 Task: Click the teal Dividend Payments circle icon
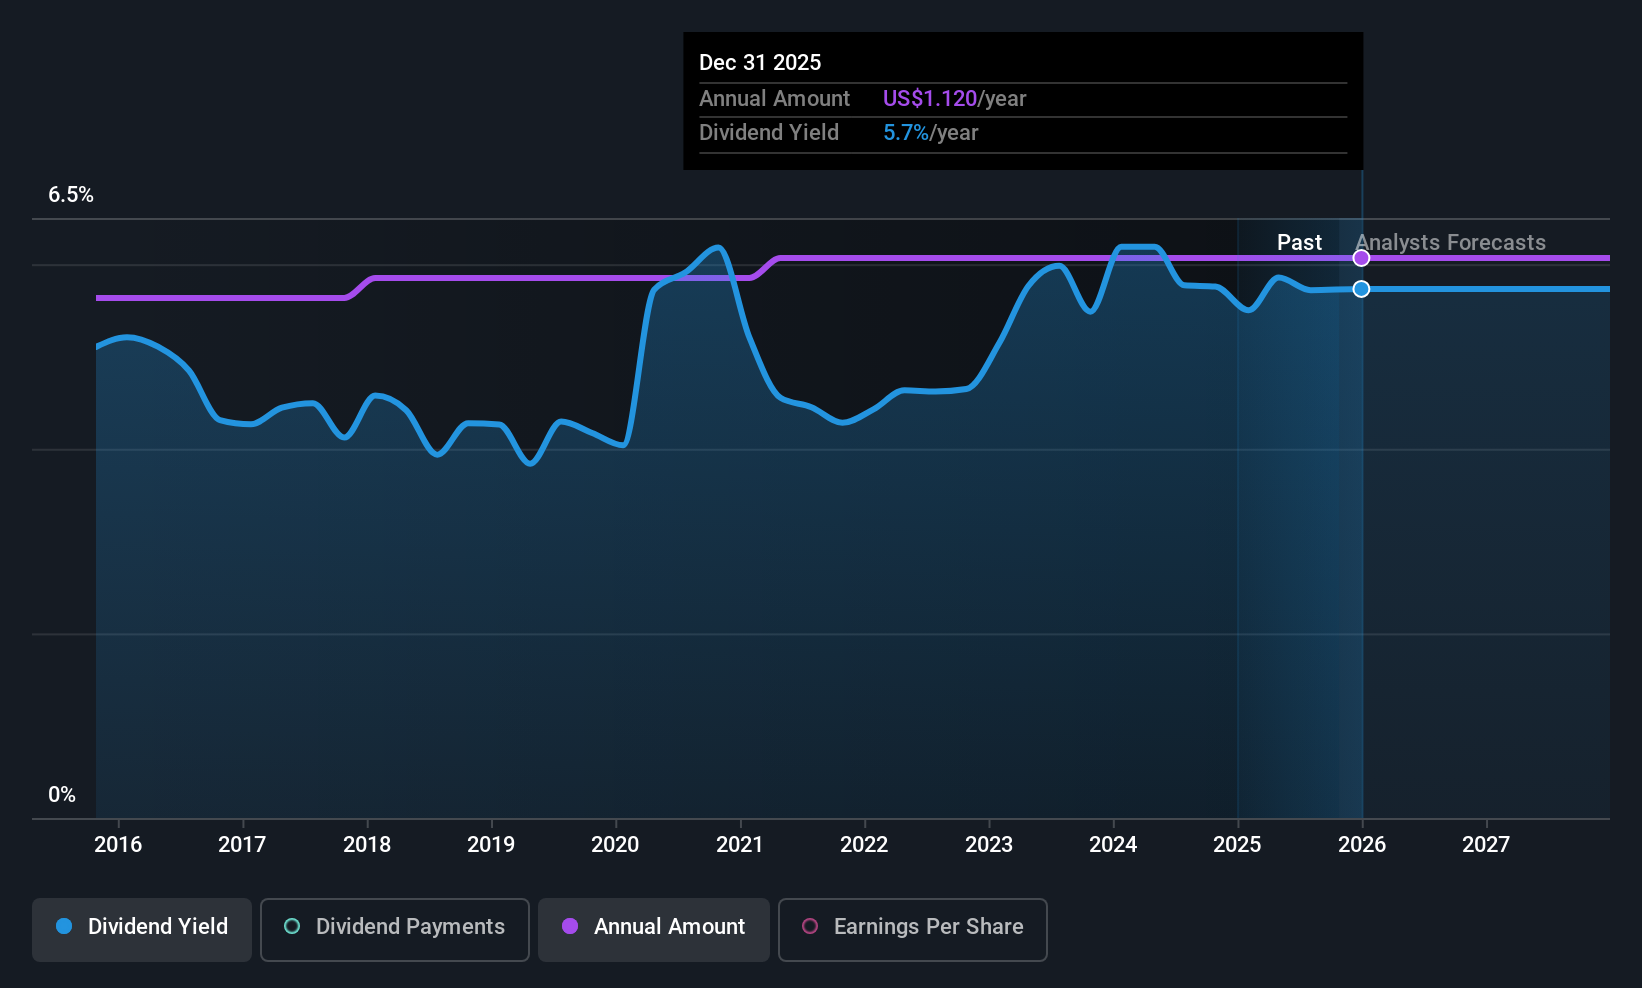tap(291, 927)
